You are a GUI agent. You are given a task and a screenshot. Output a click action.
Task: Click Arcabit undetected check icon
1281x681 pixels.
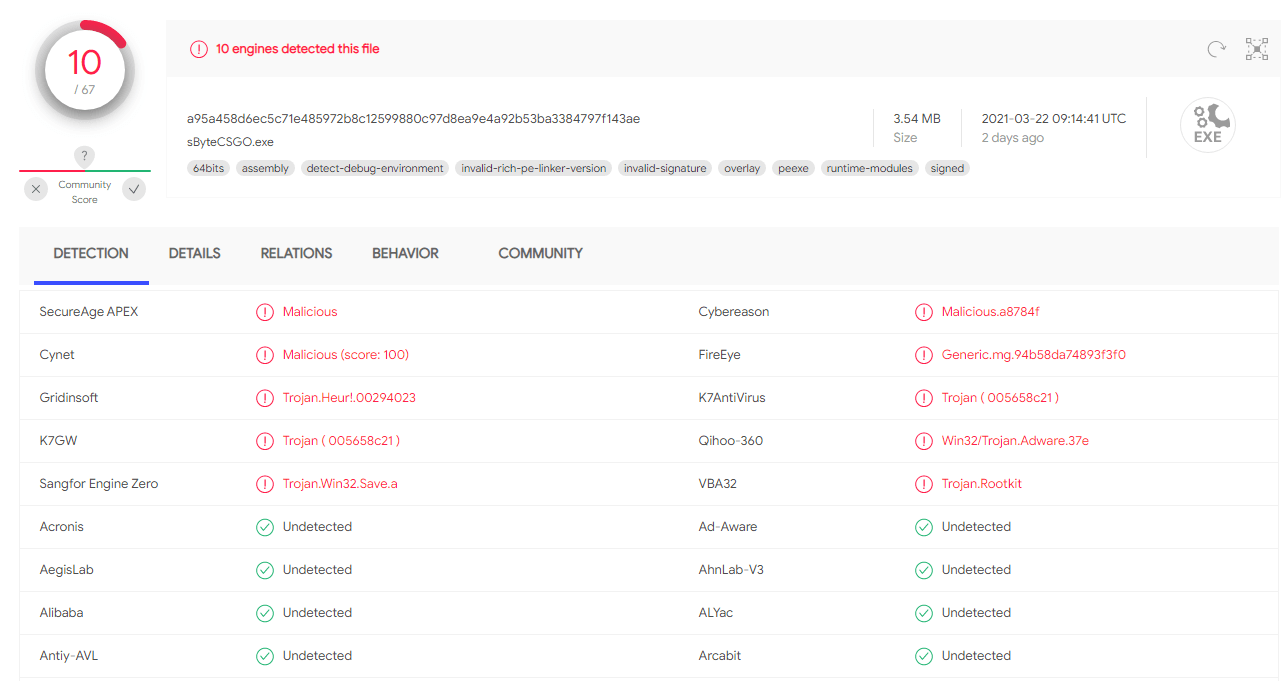(924, 656)
